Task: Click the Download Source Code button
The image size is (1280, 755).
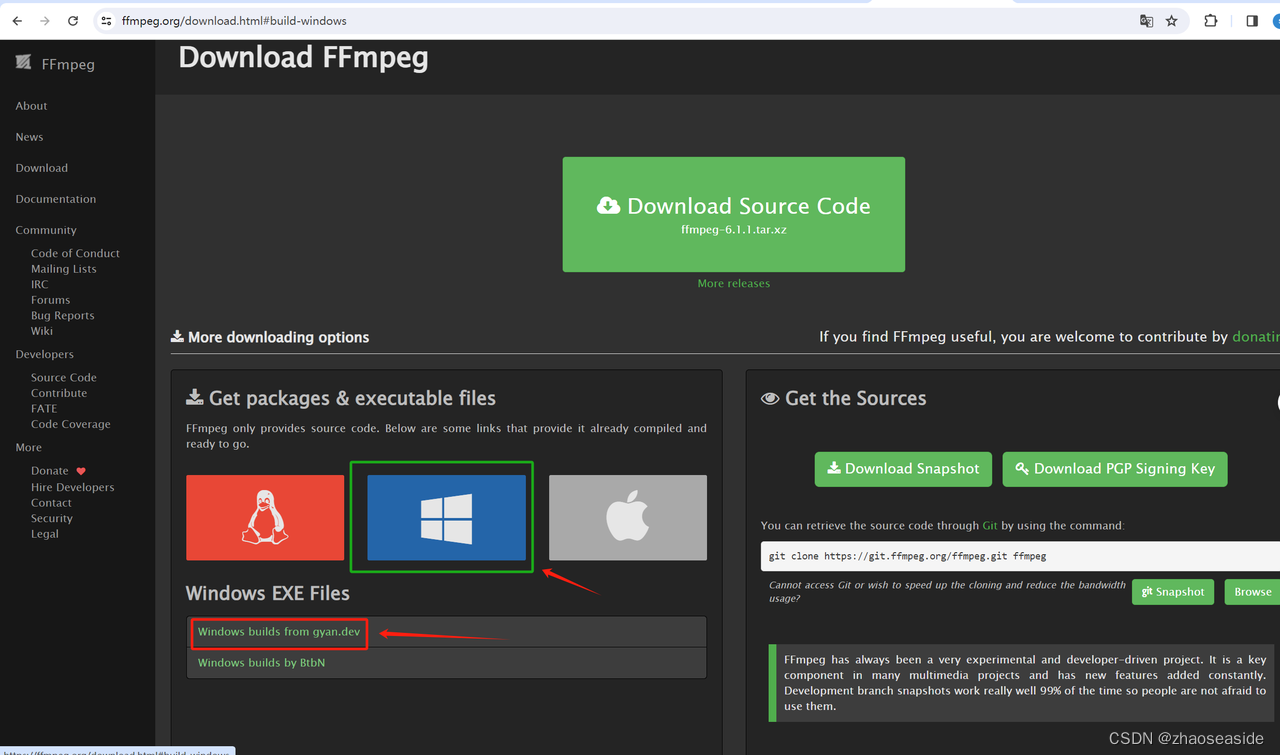Action: tap(734, 214)
